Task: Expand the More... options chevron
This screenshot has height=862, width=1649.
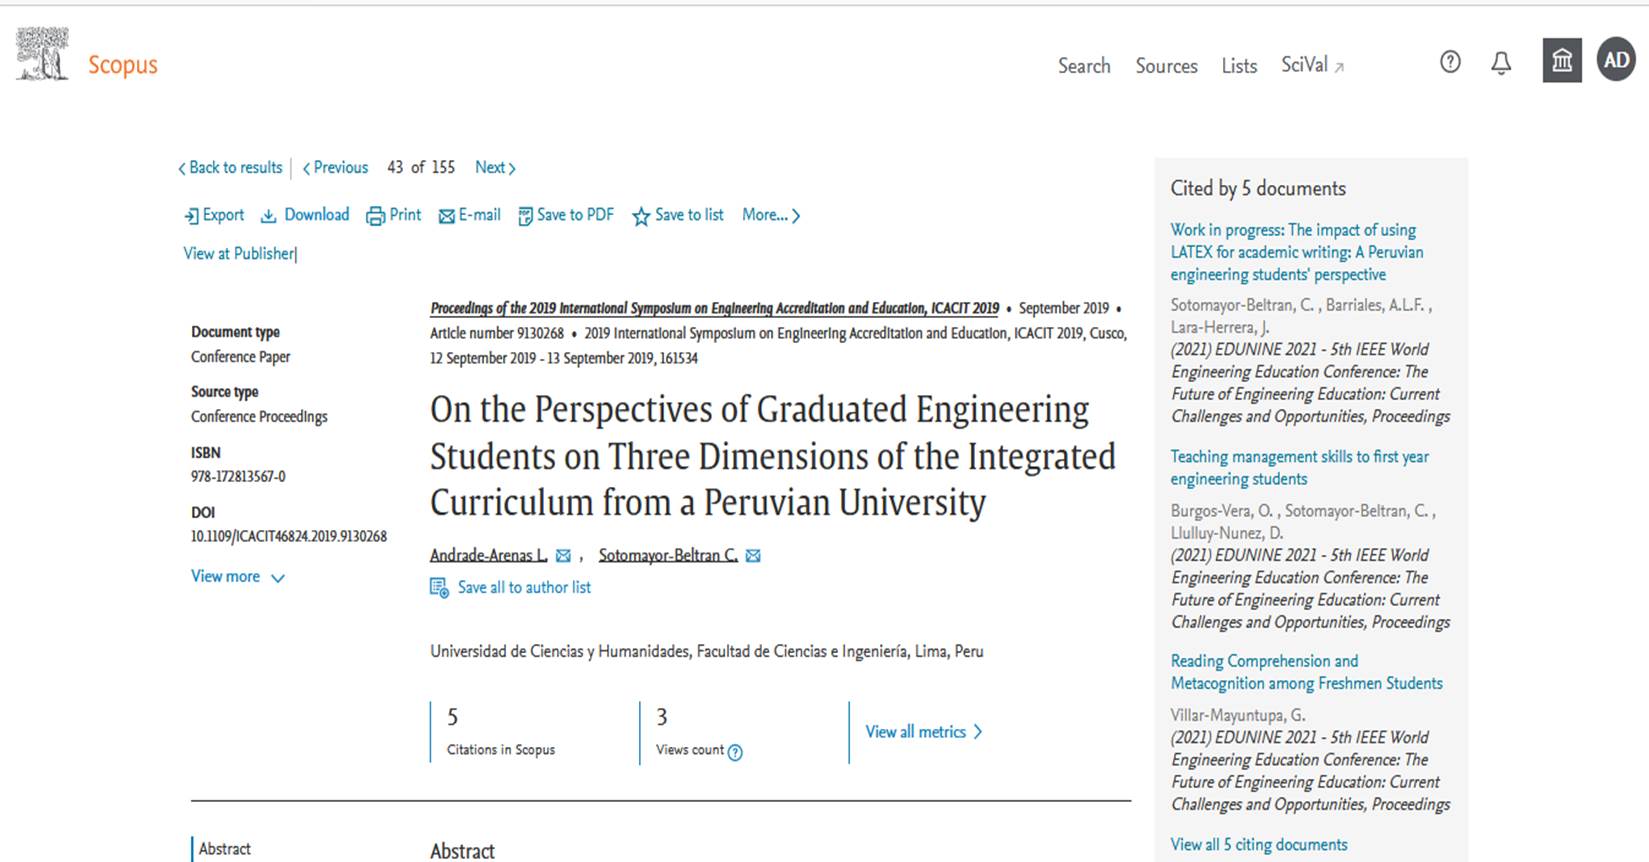Action: point(796,216)
